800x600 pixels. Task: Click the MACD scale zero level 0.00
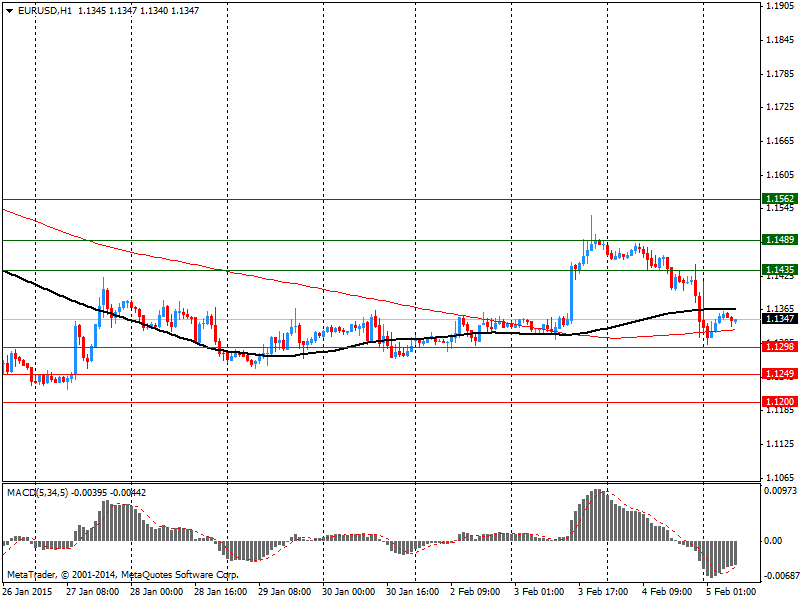(x=774, y=541)
